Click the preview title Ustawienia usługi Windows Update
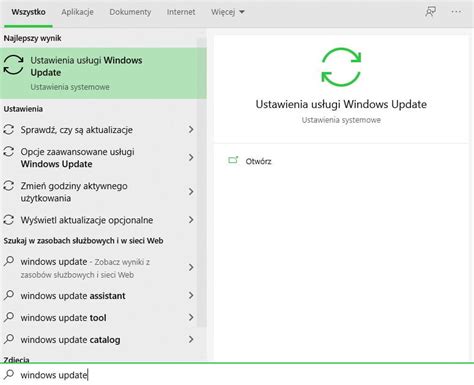Image resolution: width=474 pixels, height=385 pixels. coord(341,104)
